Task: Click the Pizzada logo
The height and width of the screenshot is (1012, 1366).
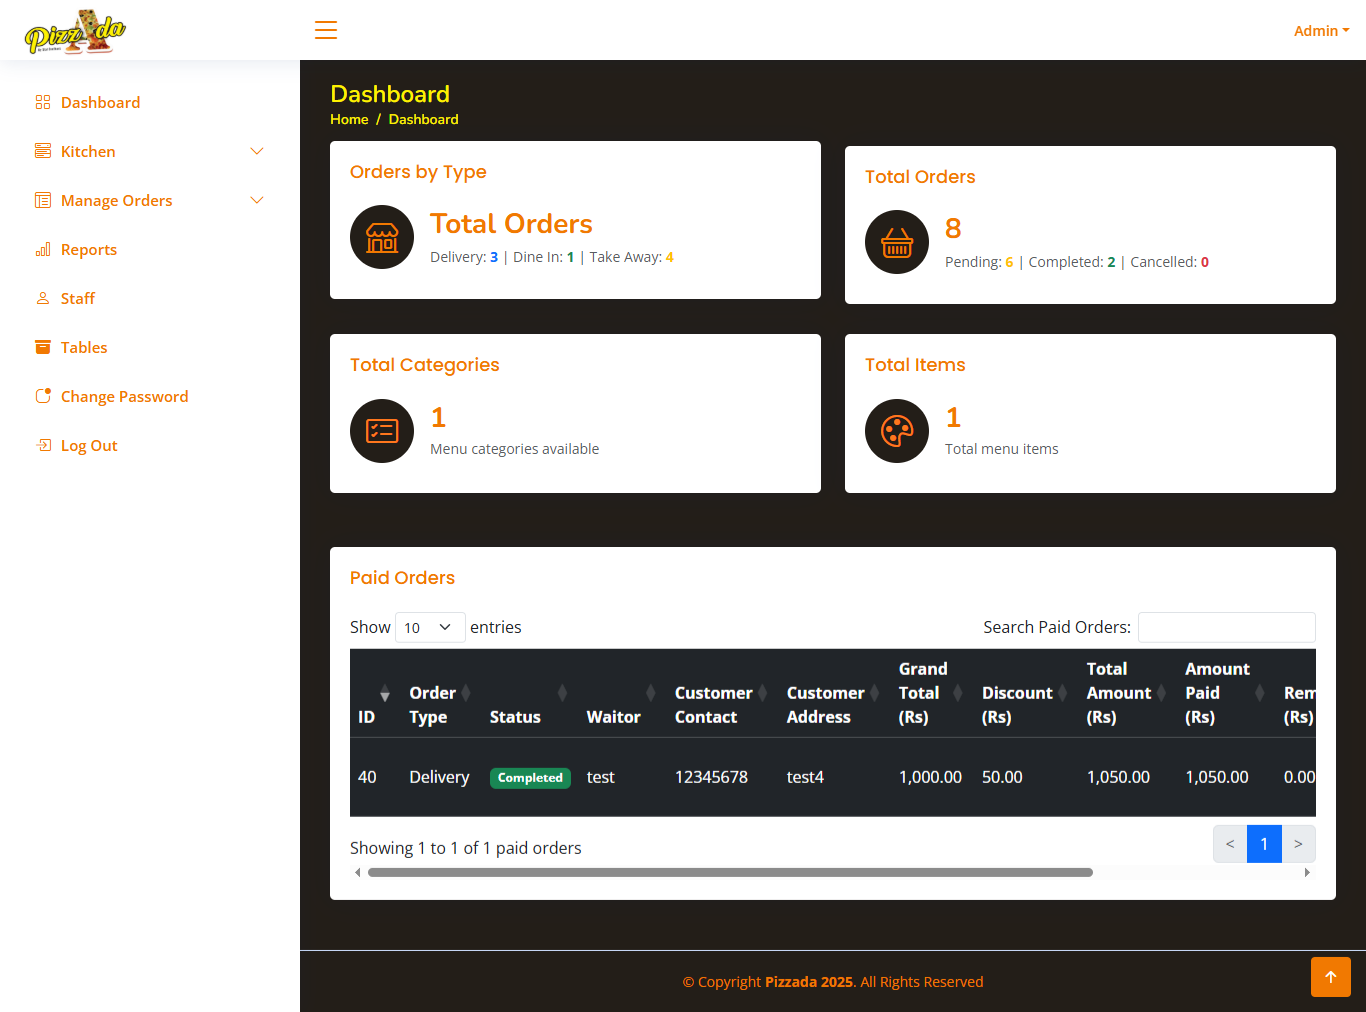Action: (76, 32)
